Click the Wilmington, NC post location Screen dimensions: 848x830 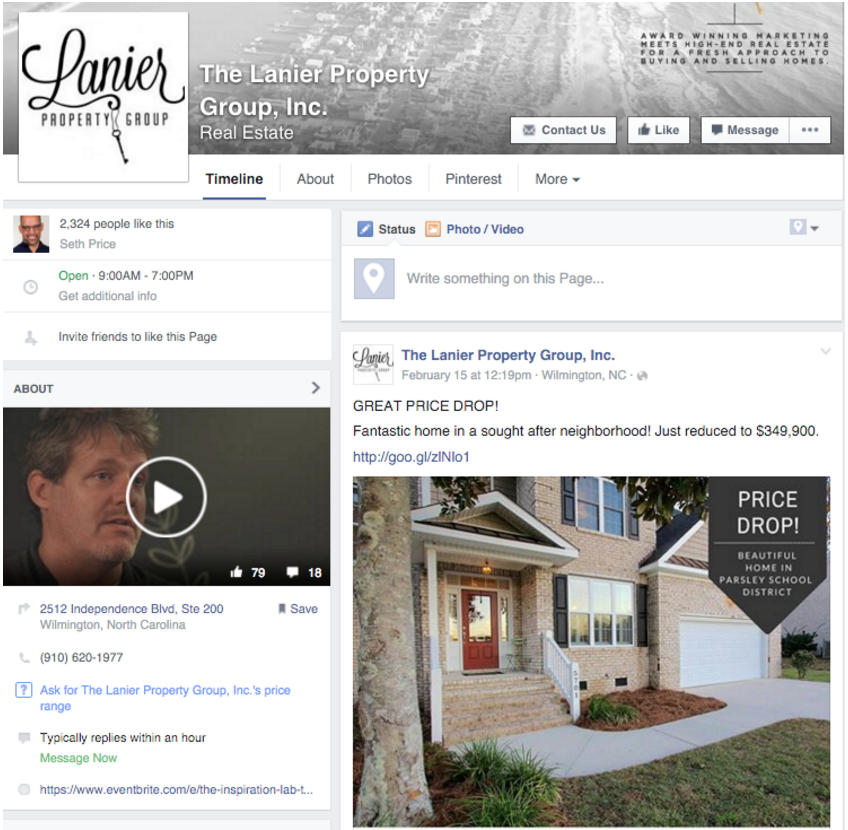[584, 375]
